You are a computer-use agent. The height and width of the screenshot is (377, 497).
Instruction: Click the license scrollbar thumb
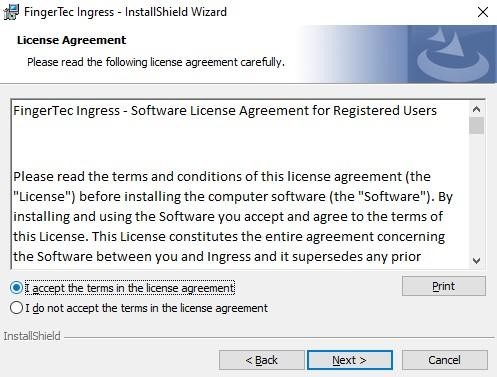click(476, 126)
